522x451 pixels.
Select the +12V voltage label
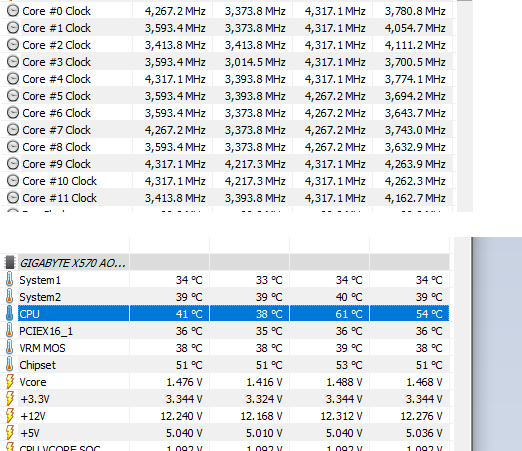tap(33, 416)
